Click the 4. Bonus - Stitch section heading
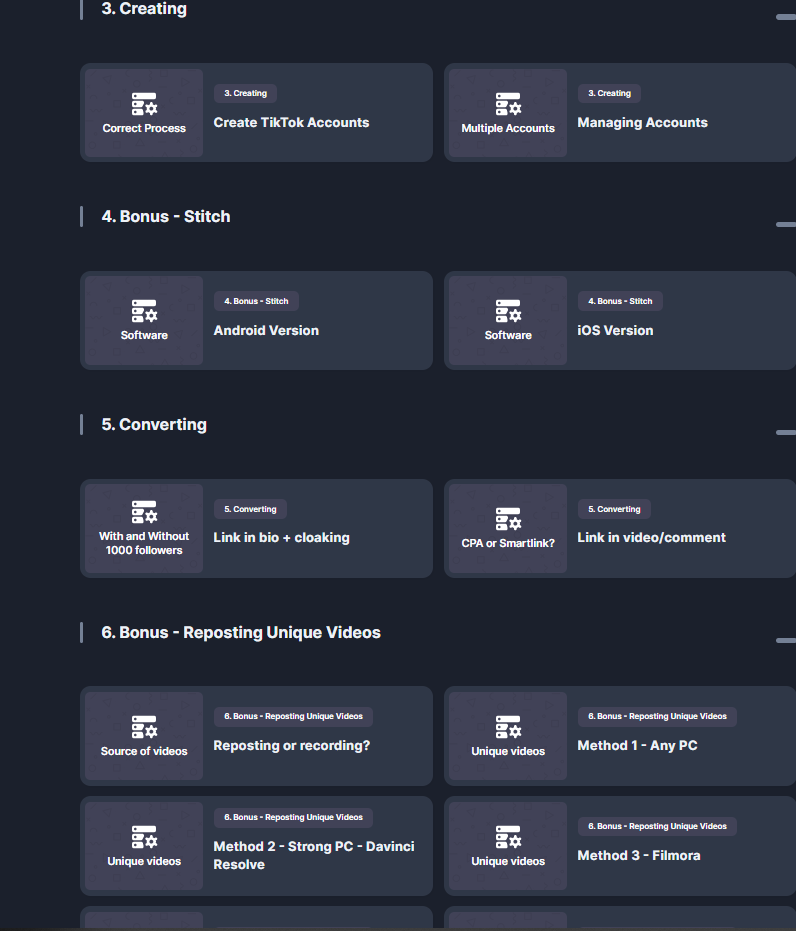The height and width of the screenshot is (931, 796). click(166, 216)
